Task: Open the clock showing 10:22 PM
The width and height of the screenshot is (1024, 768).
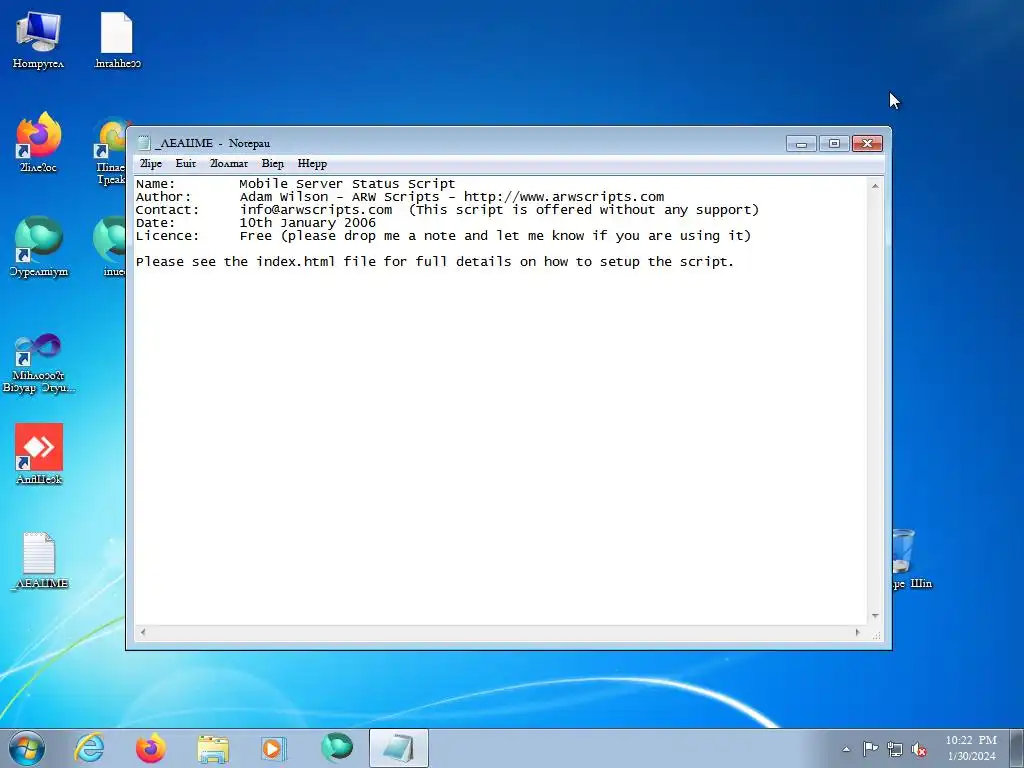Action: [x=971, y=748]
